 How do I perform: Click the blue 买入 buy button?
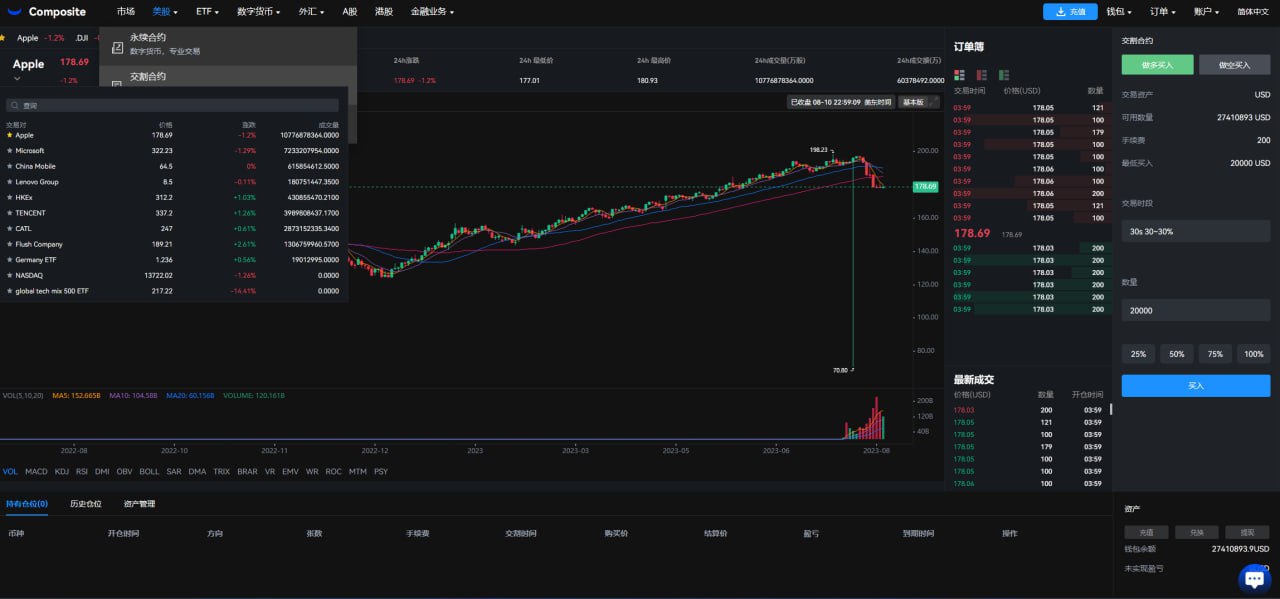pos(1195,385)
